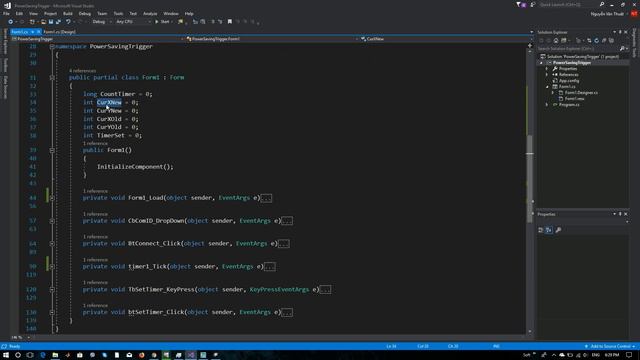This screenshot has width=640, height=360.
Task: Click the collapsed ellipsis box after timer1_Tick
Action: pyautogui.click(x=269, y=267)
